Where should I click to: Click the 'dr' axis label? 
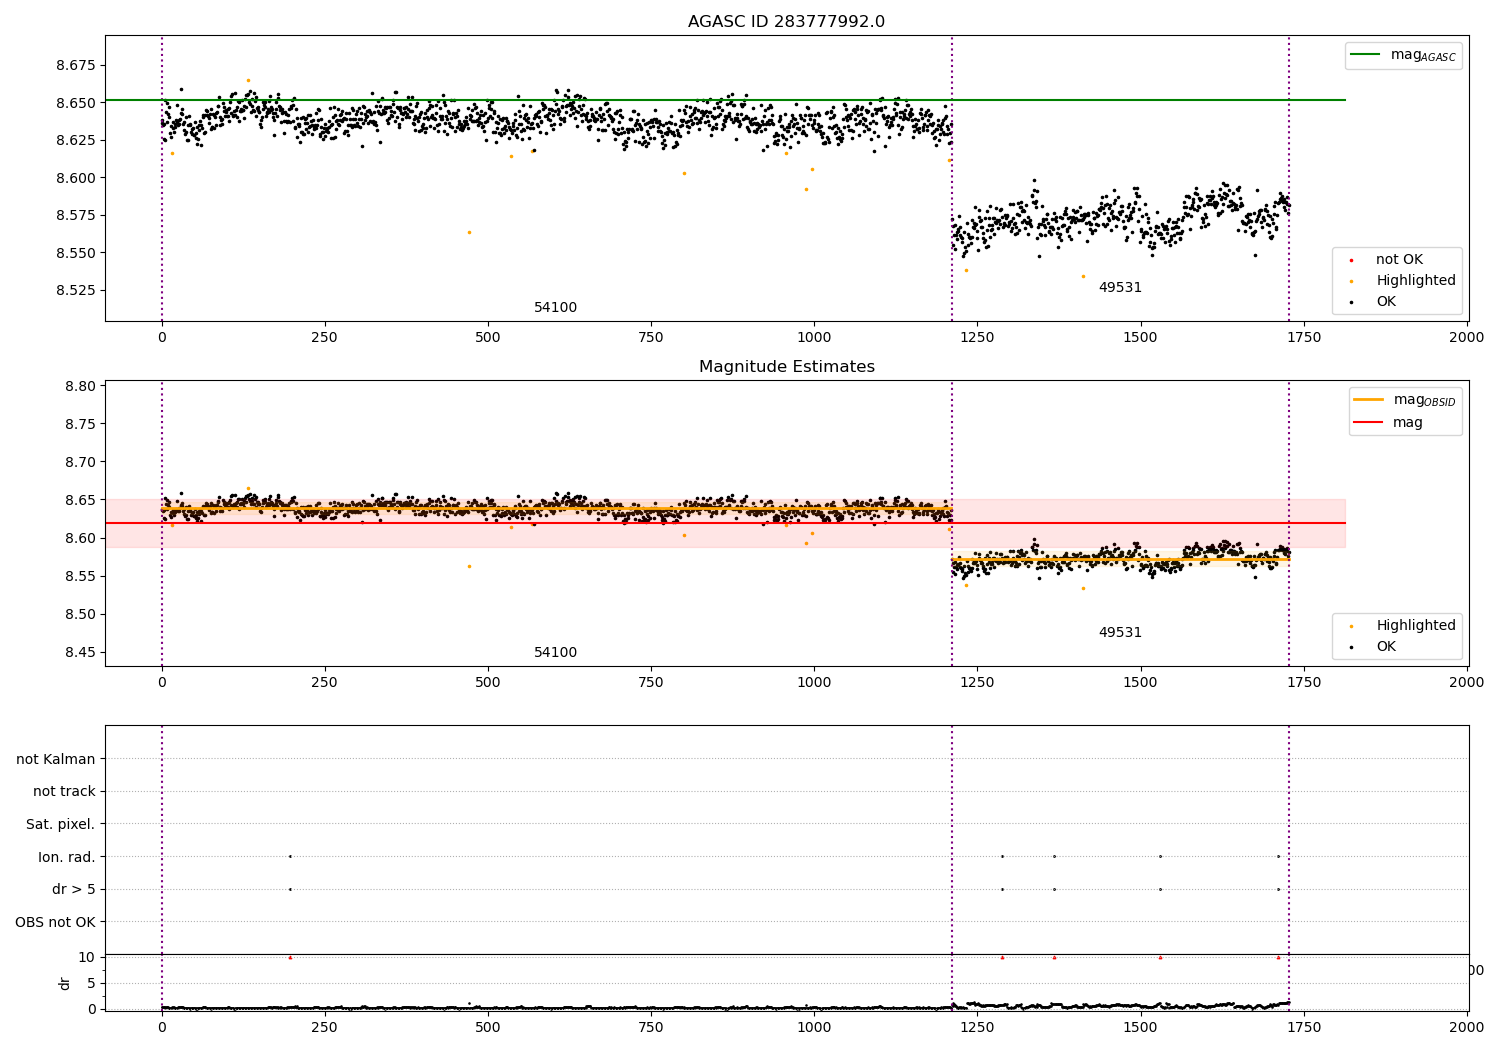click(x=65, y=983)
